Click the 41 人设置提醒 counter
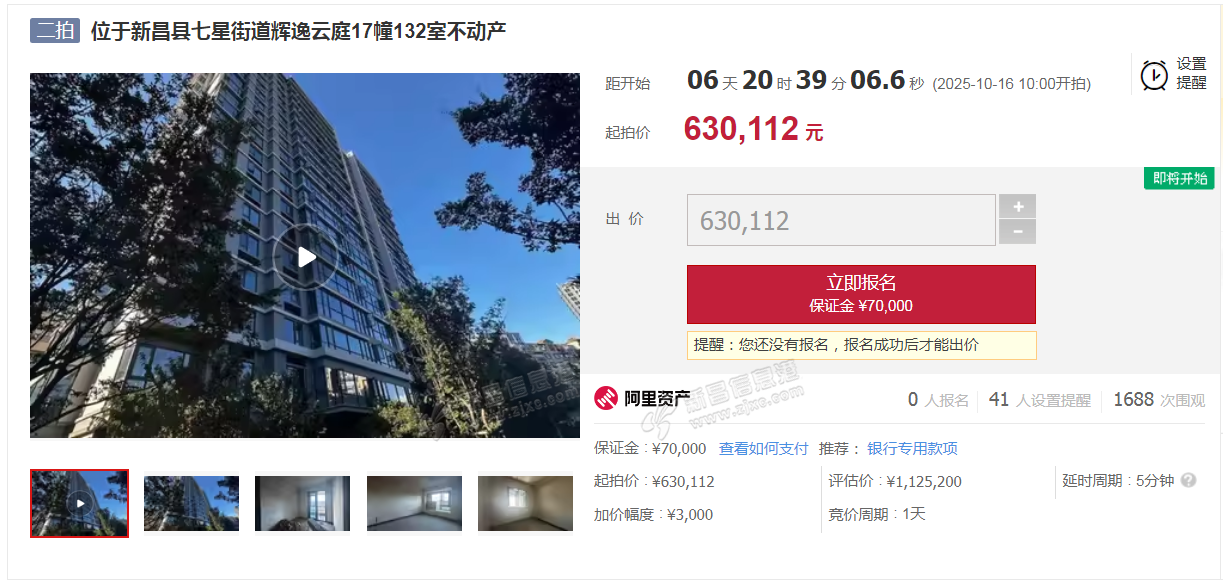 point(1039,400)
